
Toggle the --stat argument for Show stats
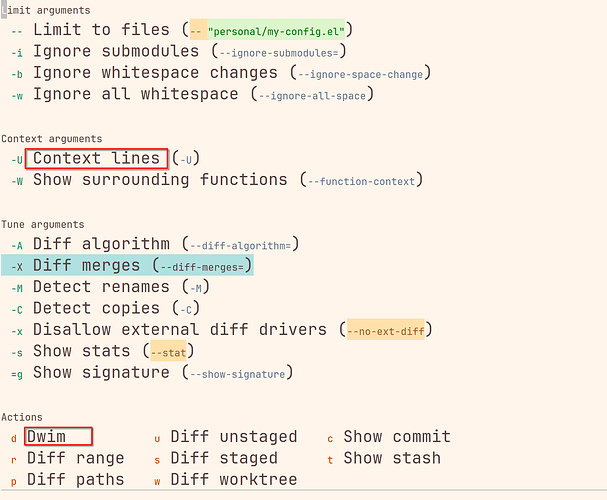pos(168,352)
